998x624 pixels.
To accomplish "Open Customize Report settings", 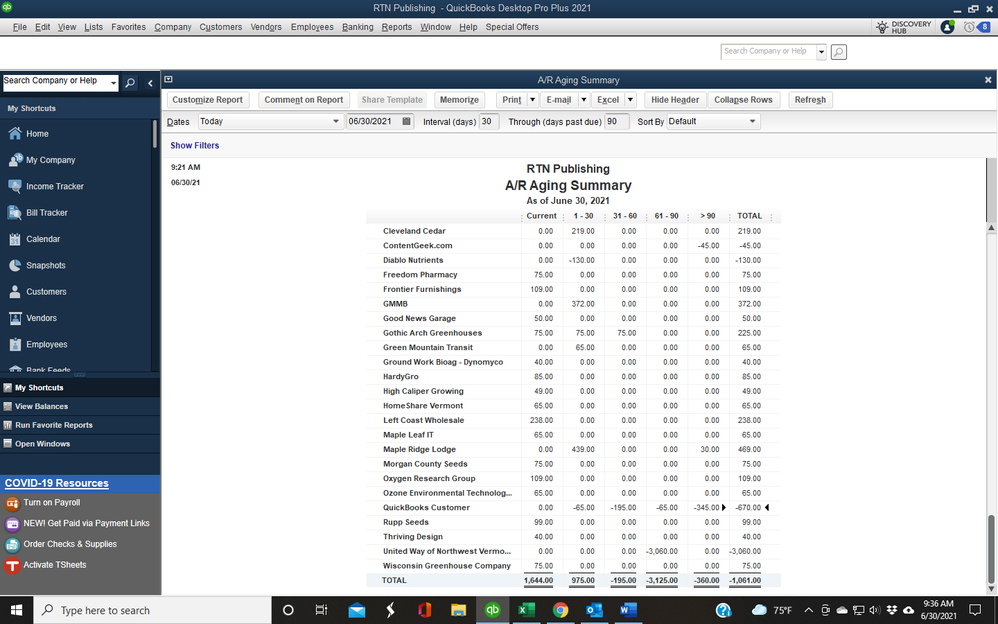I will 207,100.
